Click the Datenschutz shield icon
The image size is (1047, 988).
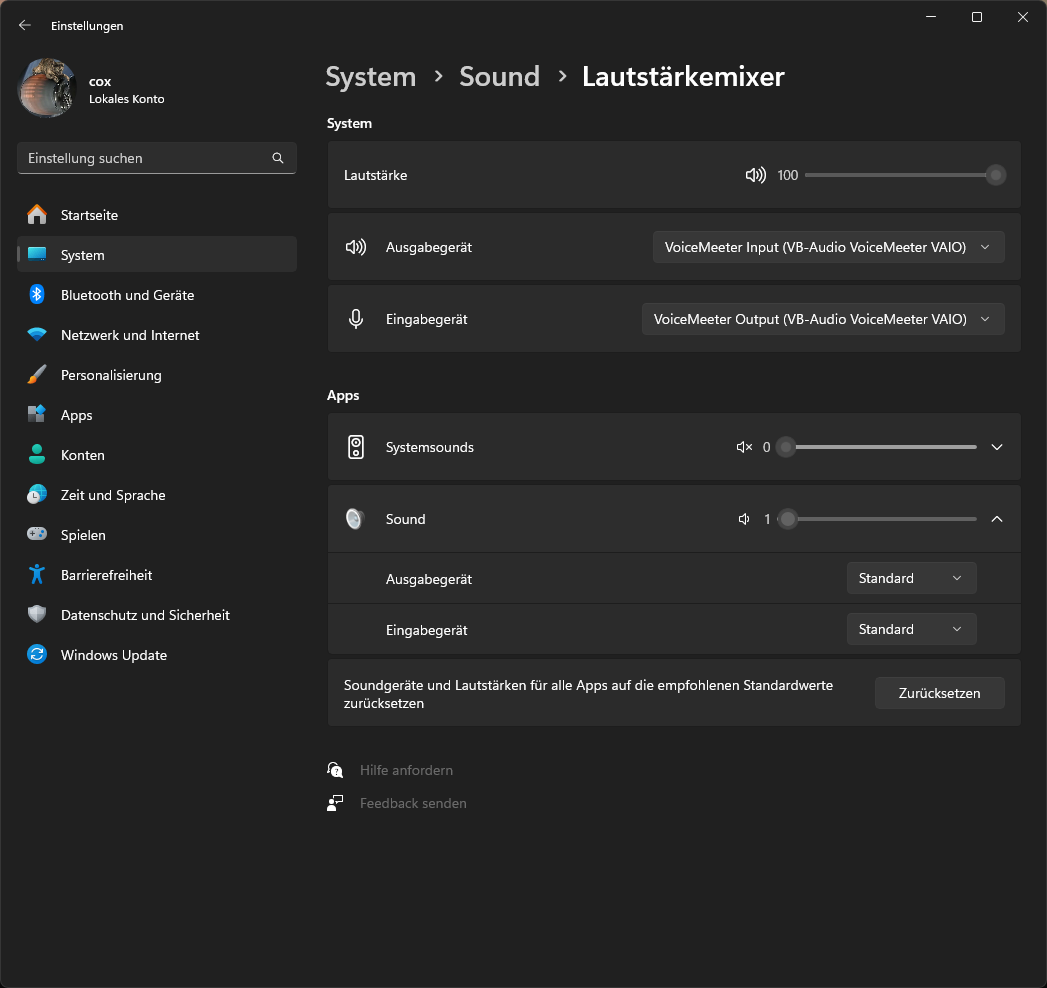click(37, 614)
